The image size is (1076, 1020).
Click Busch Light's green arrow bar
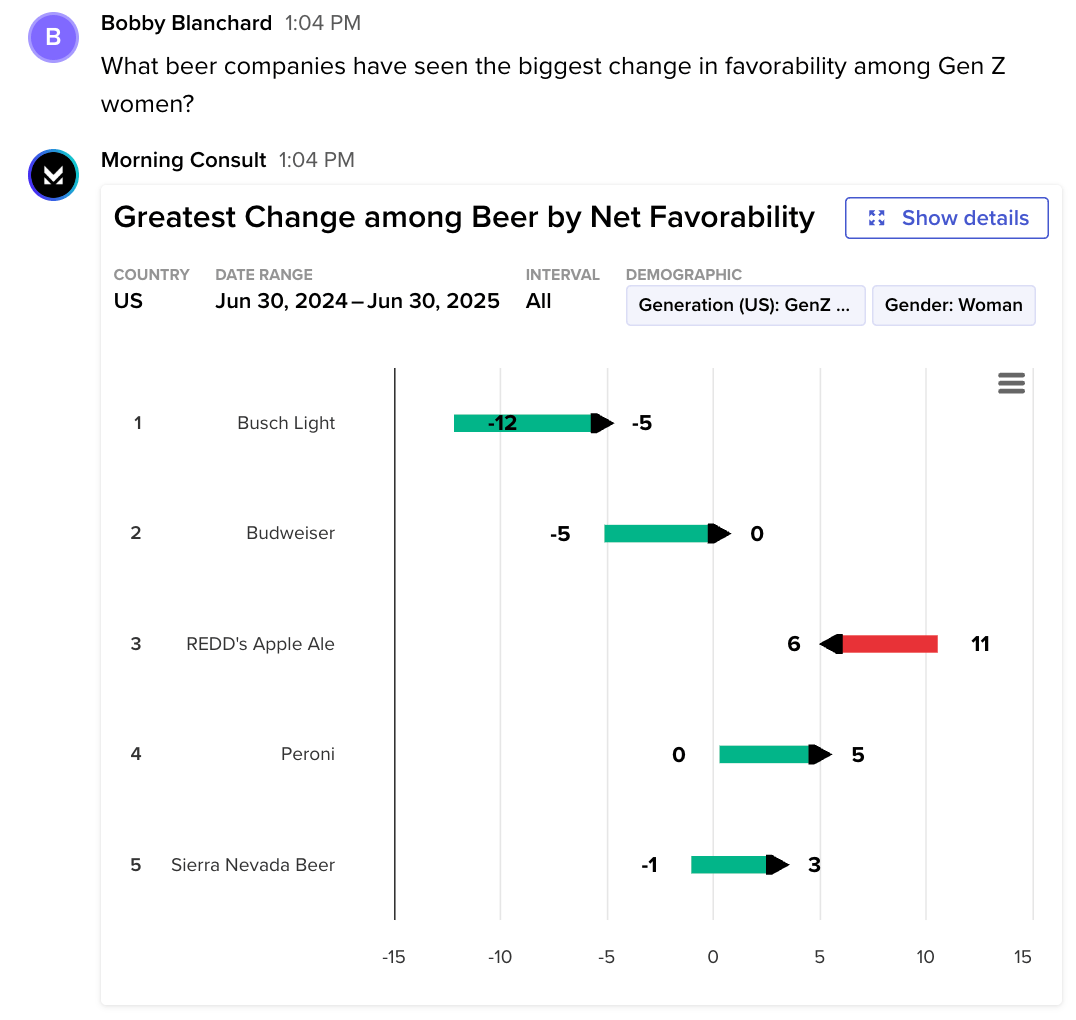click(525, 423)
